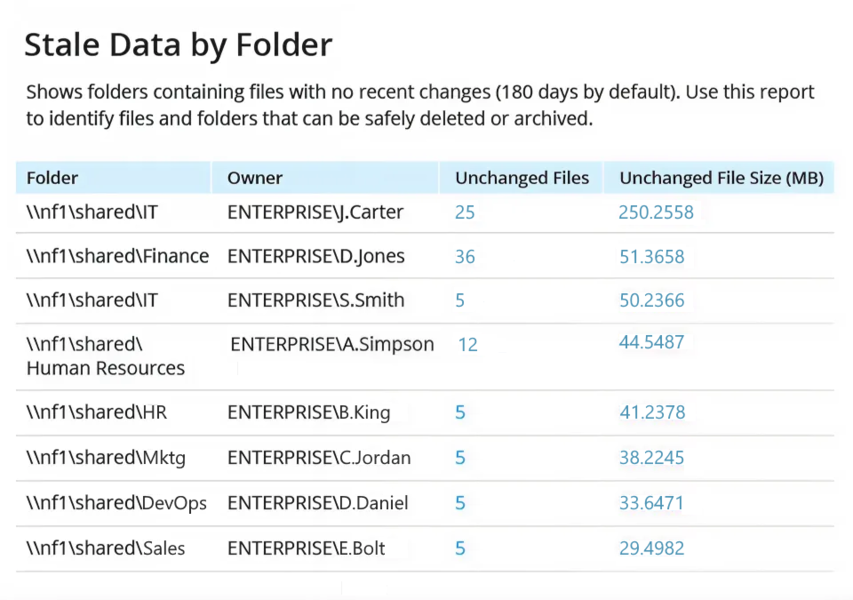Click the 41.2378 file size link

click(x=651, y=412)
